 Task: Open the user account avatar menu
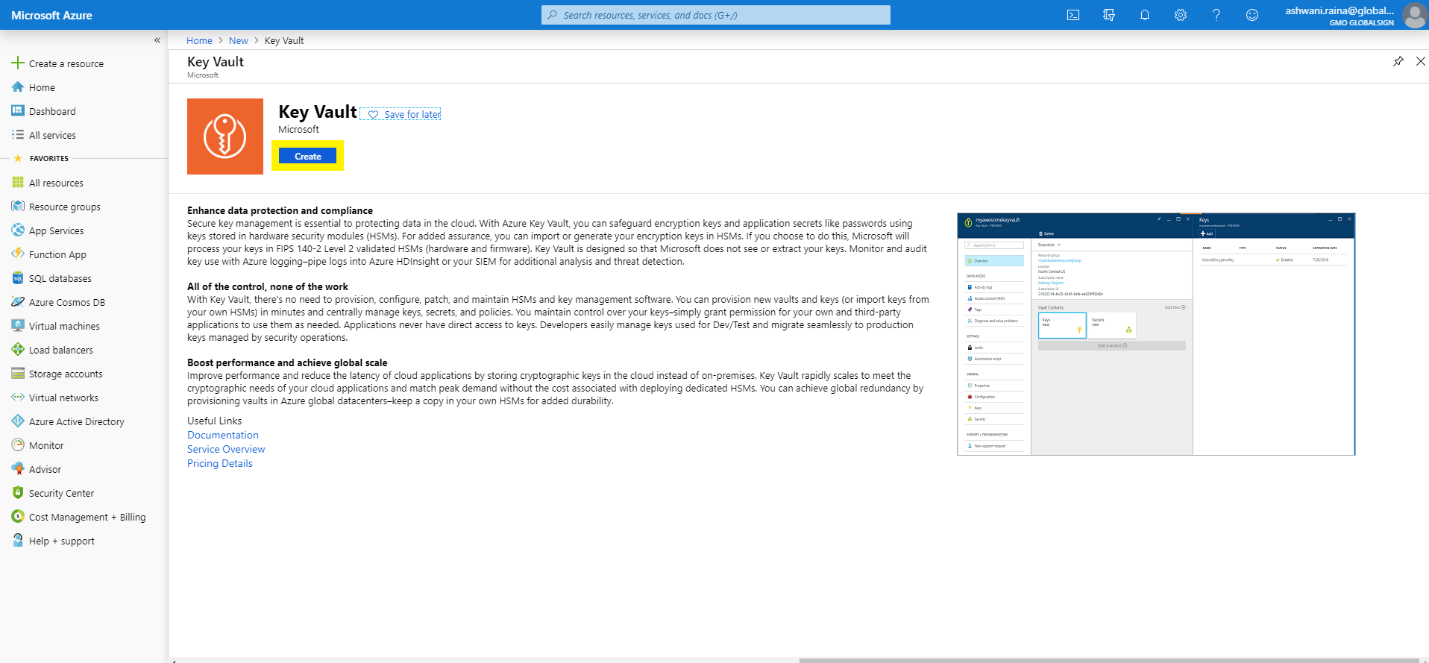pyautogui.click(x=1414, y=15)
